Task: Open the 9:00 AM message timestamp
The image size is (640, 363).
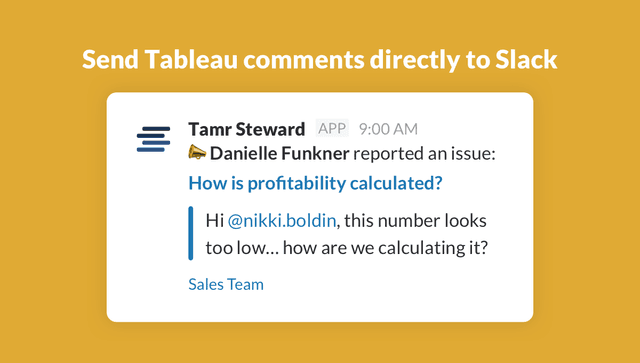Action: pyautogui.click(x=388, y=129)
